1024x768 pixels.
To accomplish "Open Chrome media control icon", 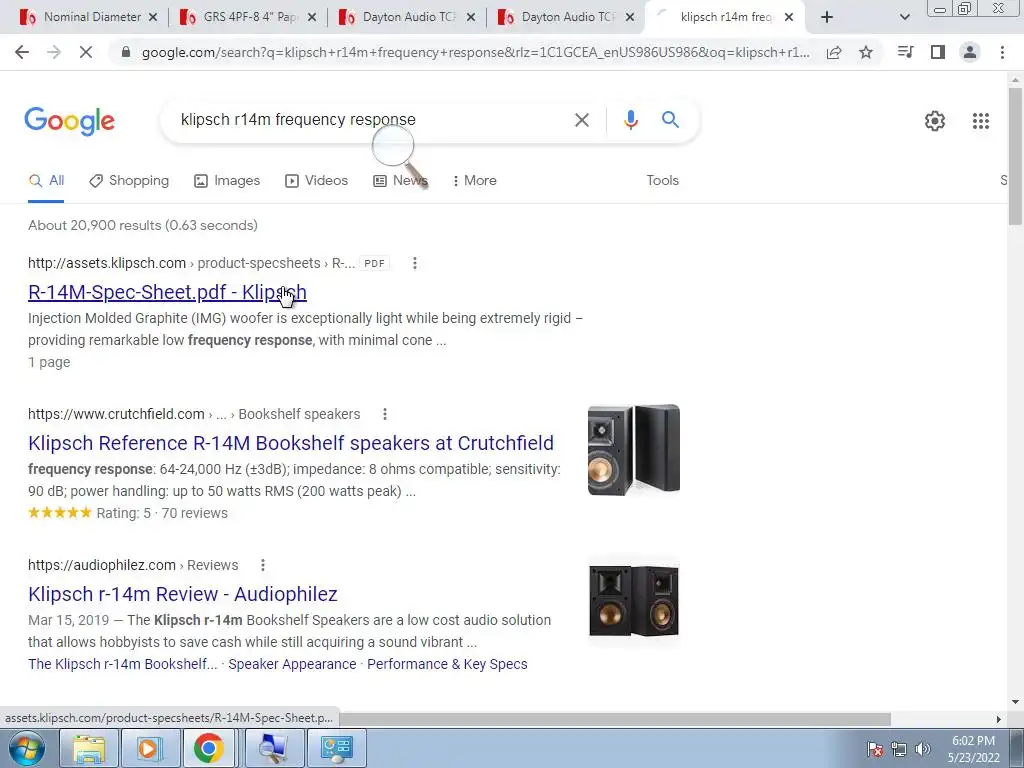I will point(905,52).
